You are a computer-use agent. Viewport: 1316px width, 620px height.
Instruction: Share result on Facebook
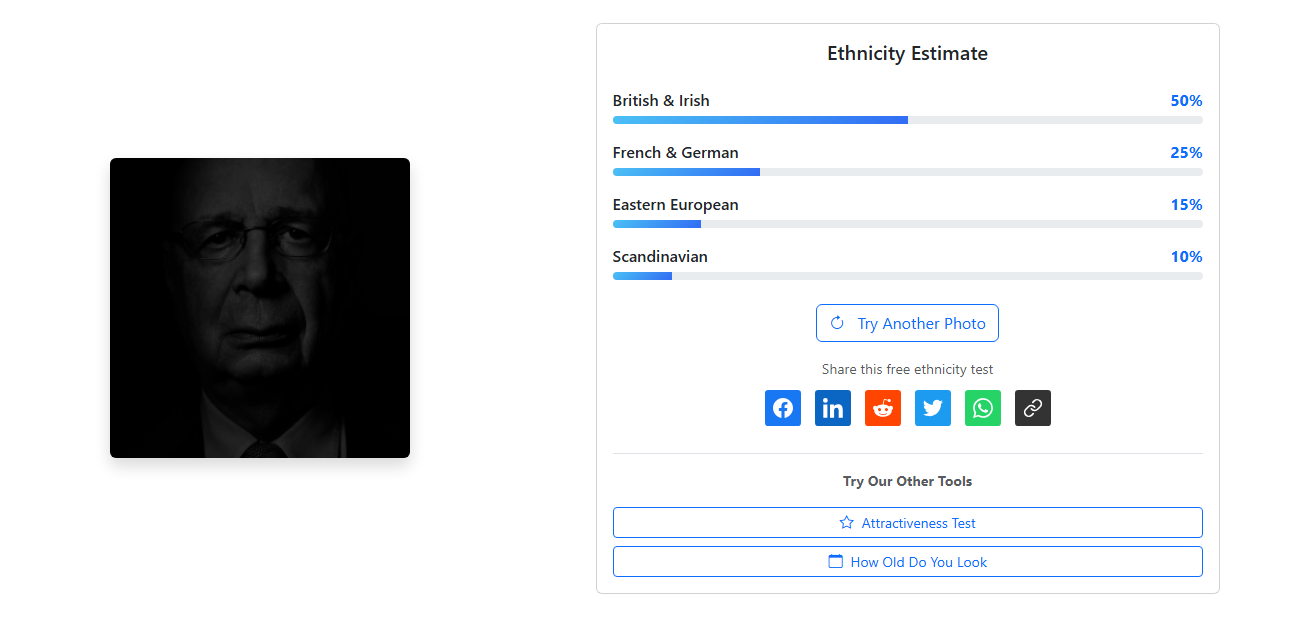pos(783,408)
